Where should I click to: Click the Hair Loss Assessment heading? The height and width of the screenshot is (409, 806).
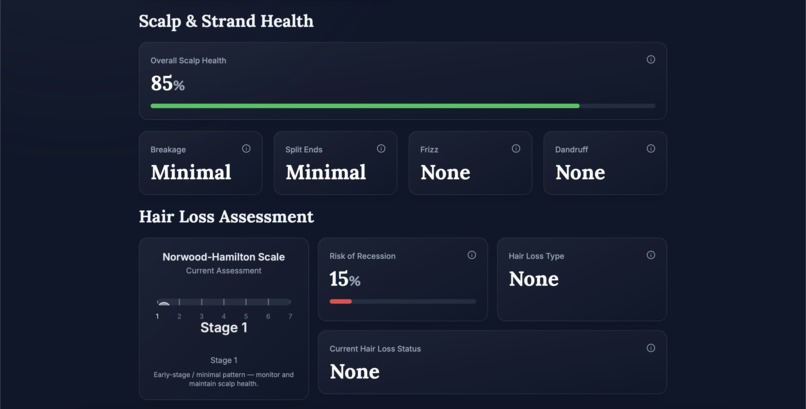coord(226,216)
